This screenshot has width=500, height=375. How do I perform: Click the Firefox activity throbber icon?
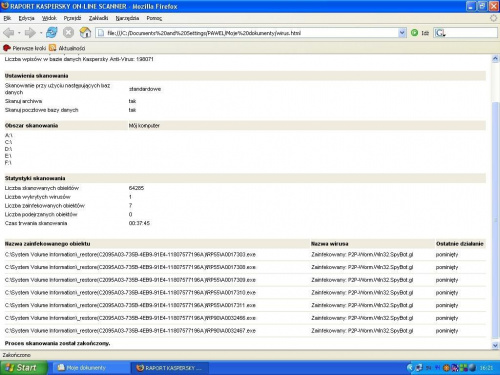click(493, 18)
